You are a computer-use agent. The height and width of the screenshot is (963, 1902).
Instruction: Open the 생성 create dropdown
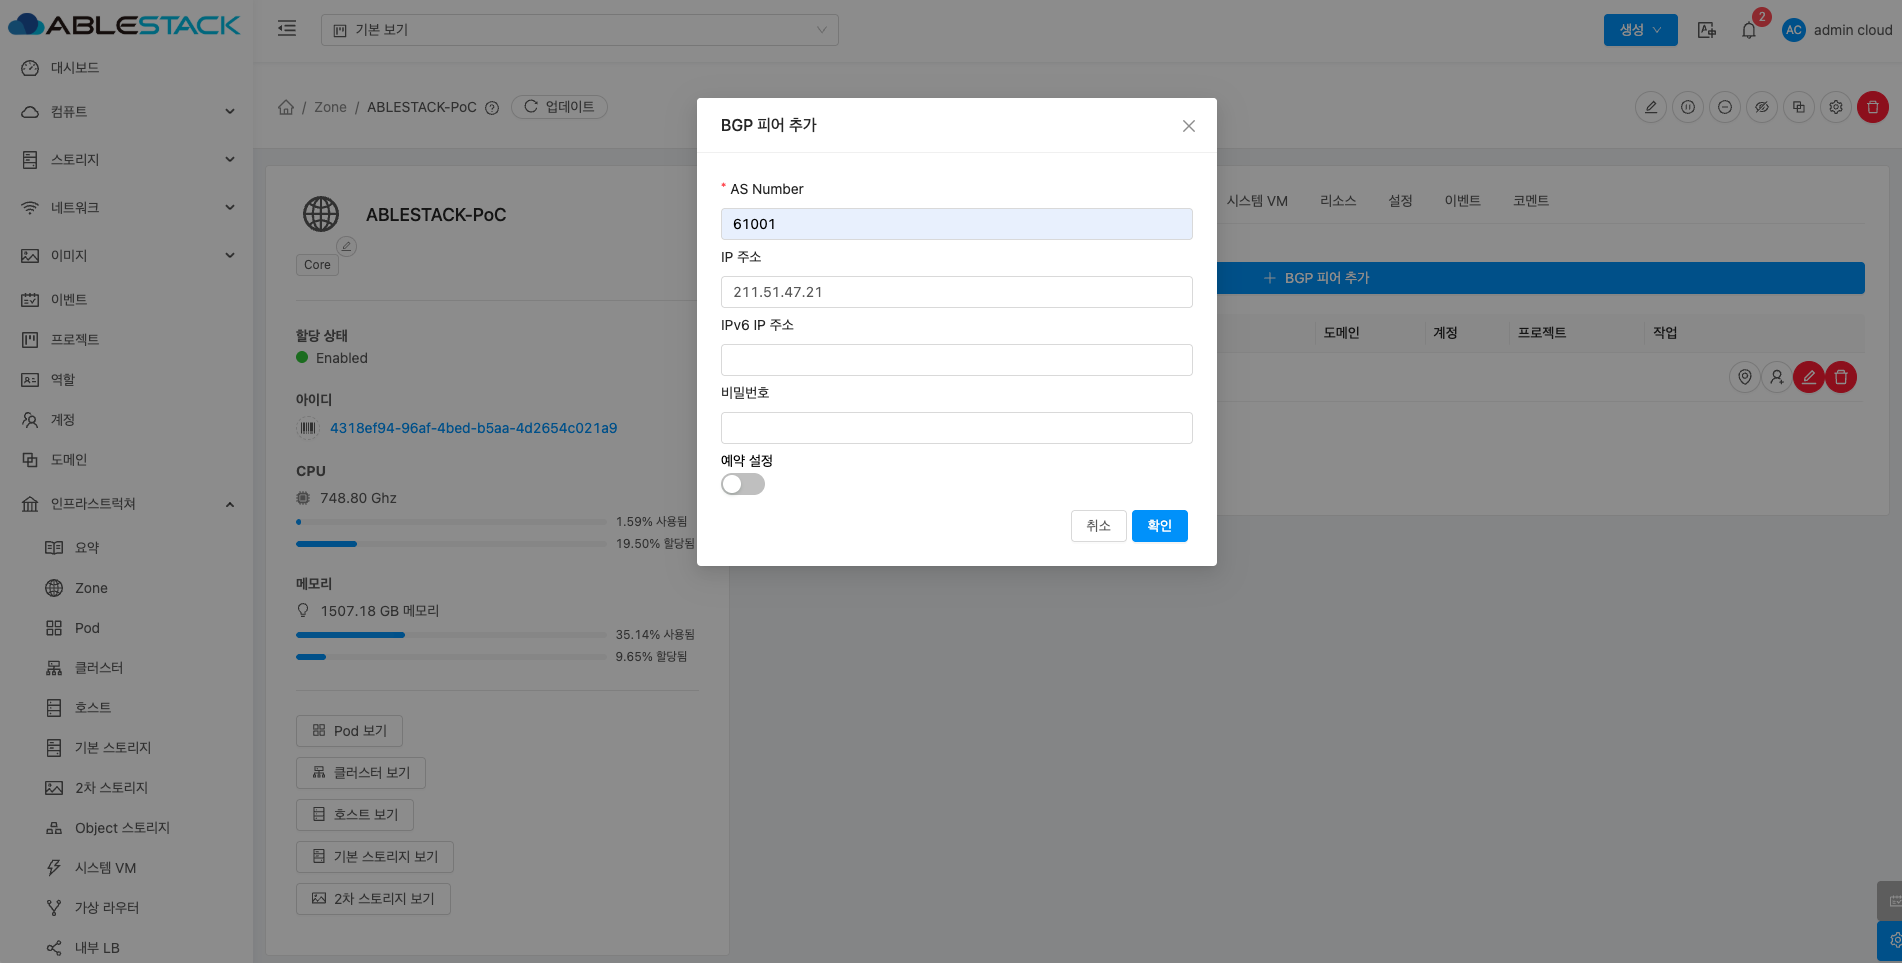point(1640,30)
